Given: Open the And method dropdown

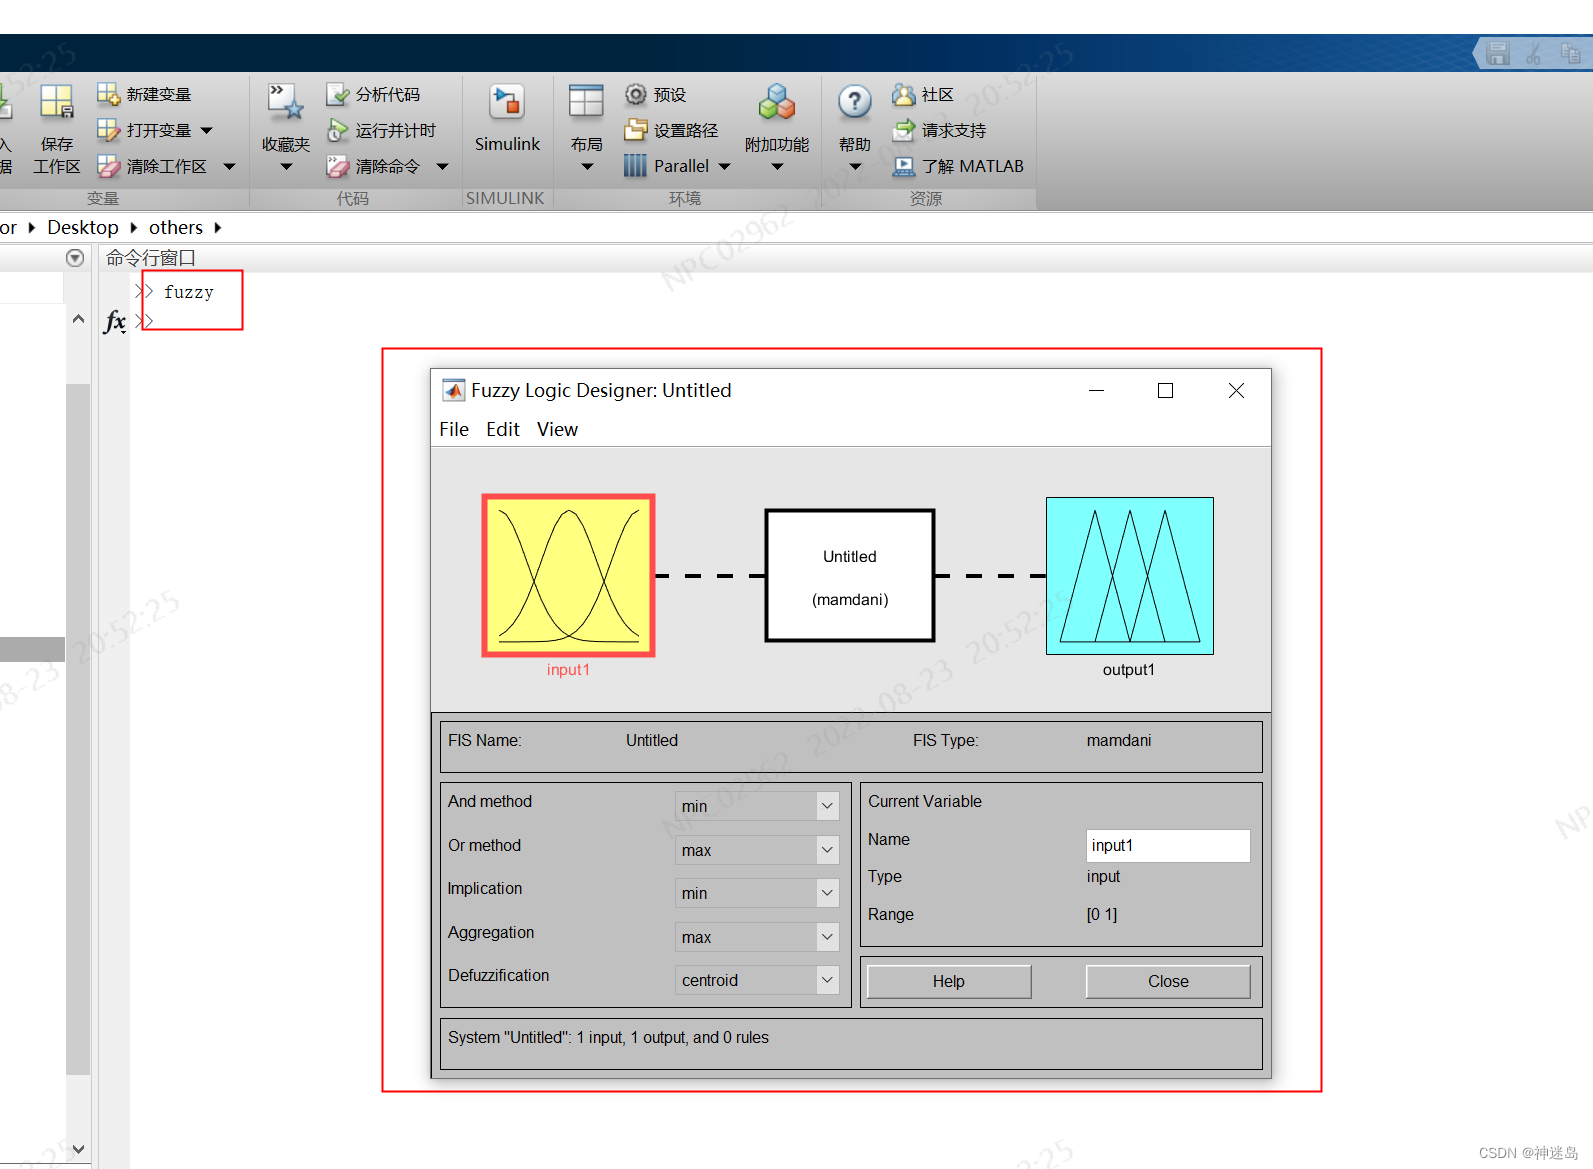Looking at the screenshot, I should tap(757, 806).
